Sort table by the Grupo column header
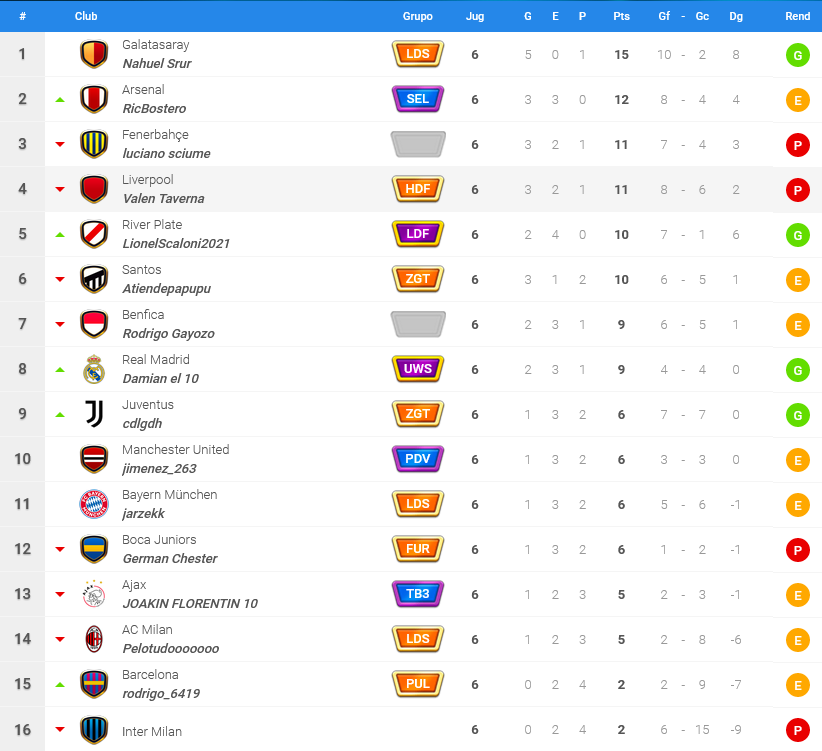The image size is (822, 751). (x=418, y=16)
